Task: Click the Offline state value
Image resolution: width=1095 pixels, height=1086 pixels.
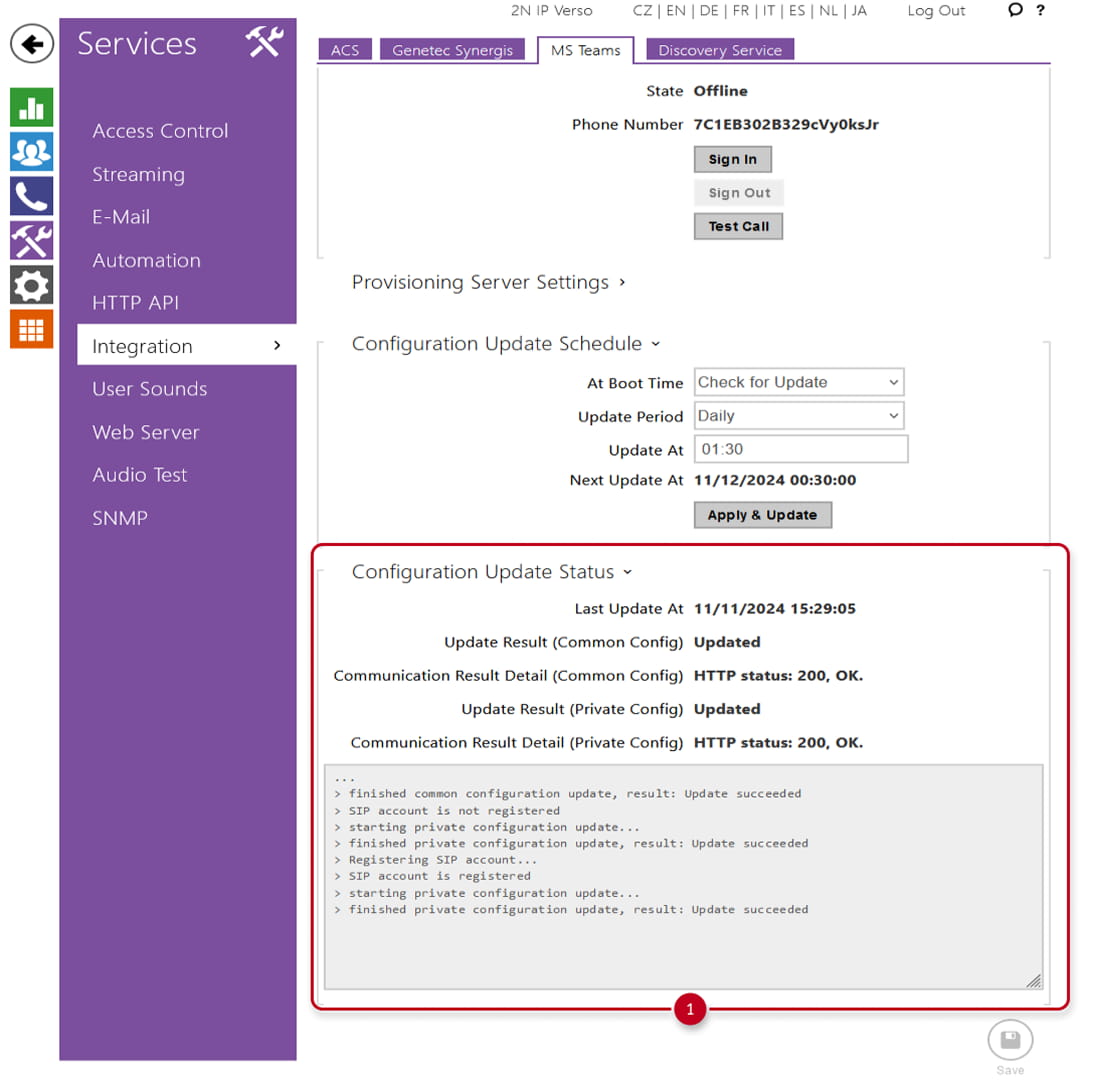Action: tap(720, 91)
